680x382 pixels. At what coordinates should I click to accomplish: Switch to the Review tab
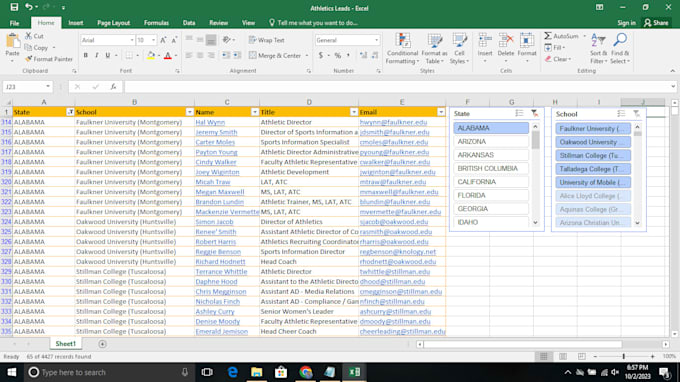pyautogui.click(x=219, y=23)
